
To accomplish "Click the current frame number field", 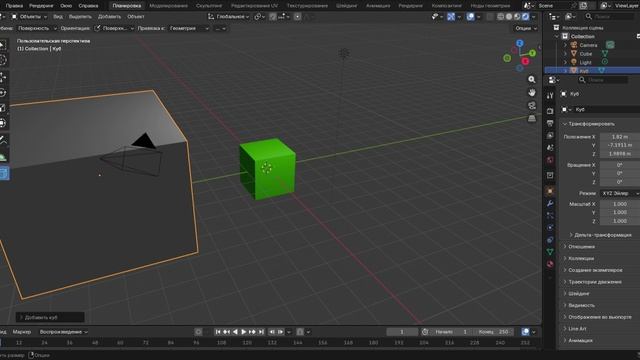I will click(402, 332).
